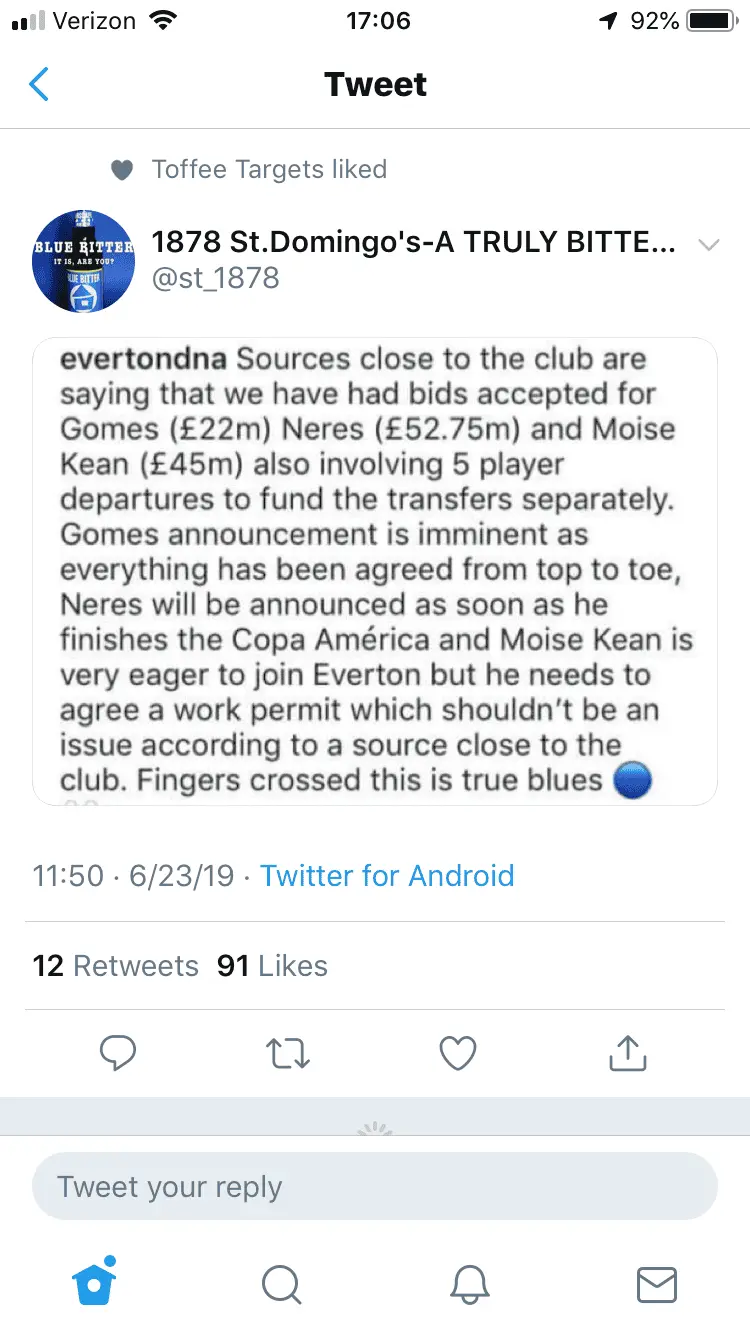The height and width of the screenshot is (1334, 750).
Task: Tap the Tweet your reply field
Action: 374,1187
